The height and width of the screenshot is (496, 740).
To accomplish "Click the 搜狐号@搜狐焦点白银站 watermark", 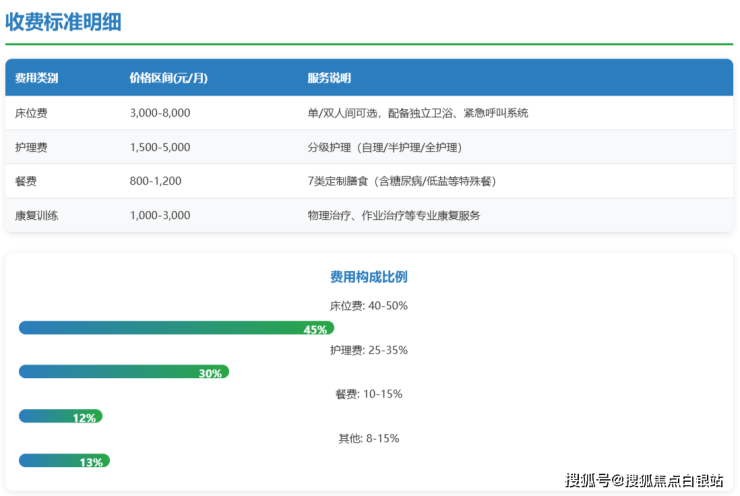I will (644, 480).
